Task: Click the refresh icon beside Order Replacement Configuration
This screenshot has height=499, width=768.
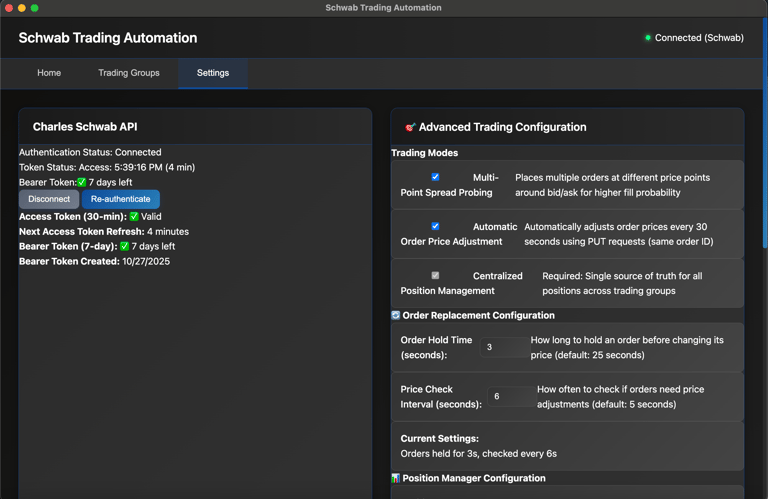Action: click(x=396, y=315)
